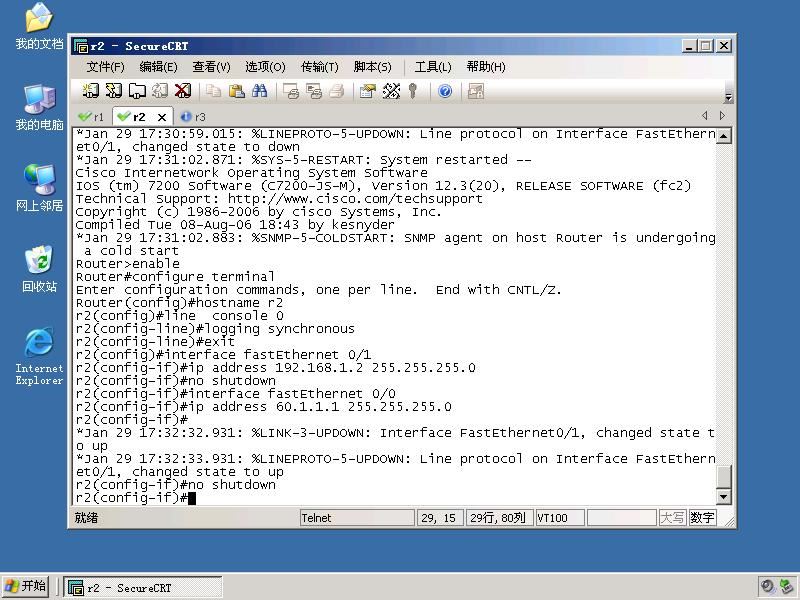Click the 'Router(config)#hostname r2' line

179,303
